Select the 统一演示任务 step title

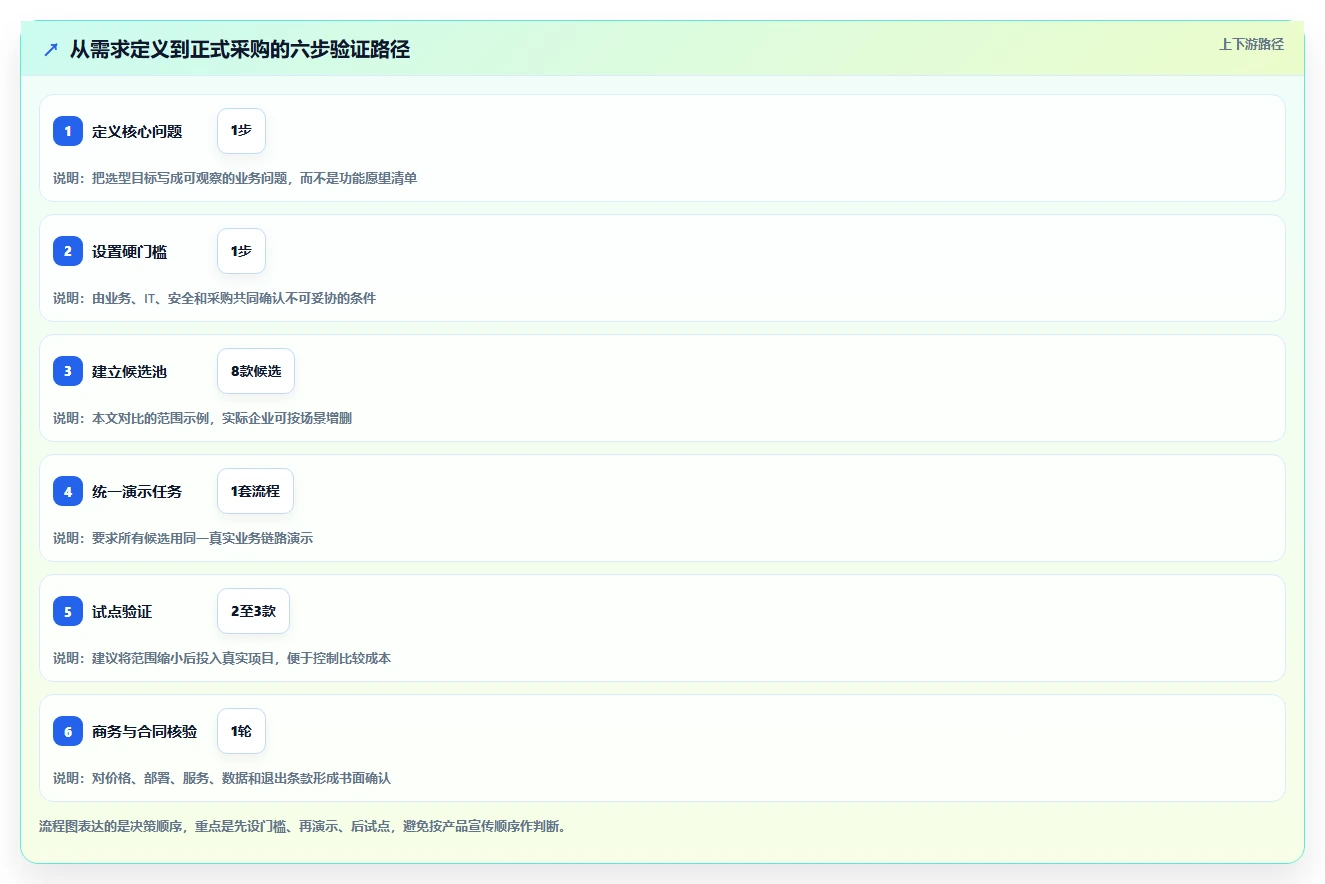pyautogui.click(x=137, y=491)
